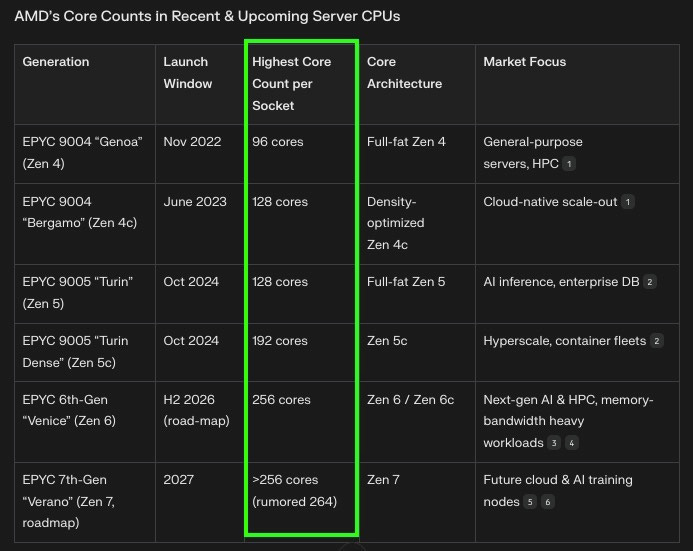Open citation 2 beside Hyperscale, container fleets
This screenshot has width=693, height=551.
657,341
